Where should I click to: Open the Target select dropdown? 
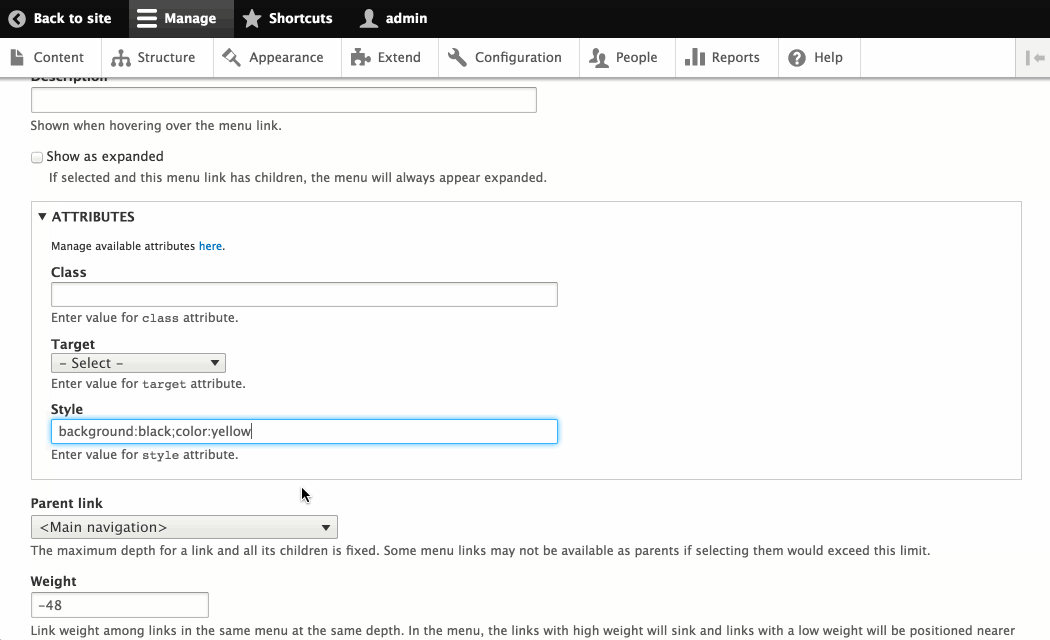pos(138,363)
